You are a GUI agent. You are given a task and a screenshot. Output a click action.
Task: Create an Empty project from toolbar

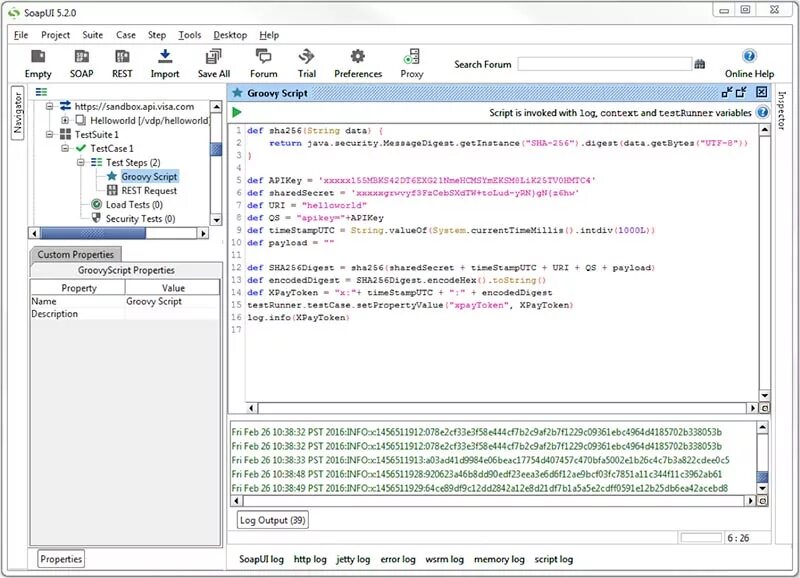click(x=38, y=63)
